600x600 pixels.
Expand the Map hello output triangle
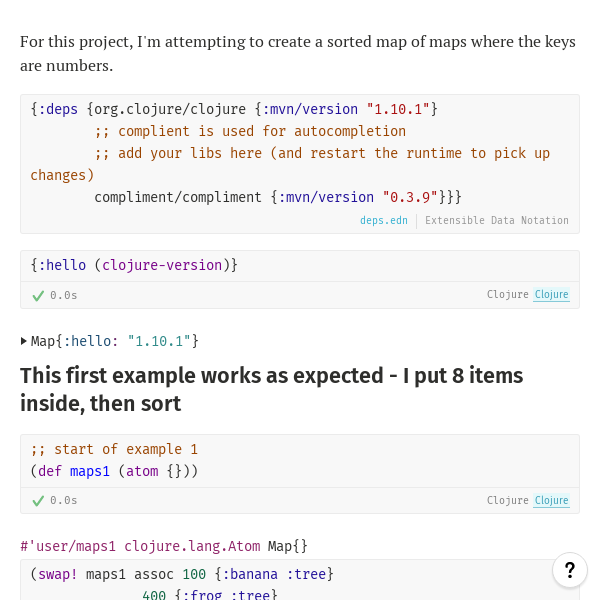point(24,341)
